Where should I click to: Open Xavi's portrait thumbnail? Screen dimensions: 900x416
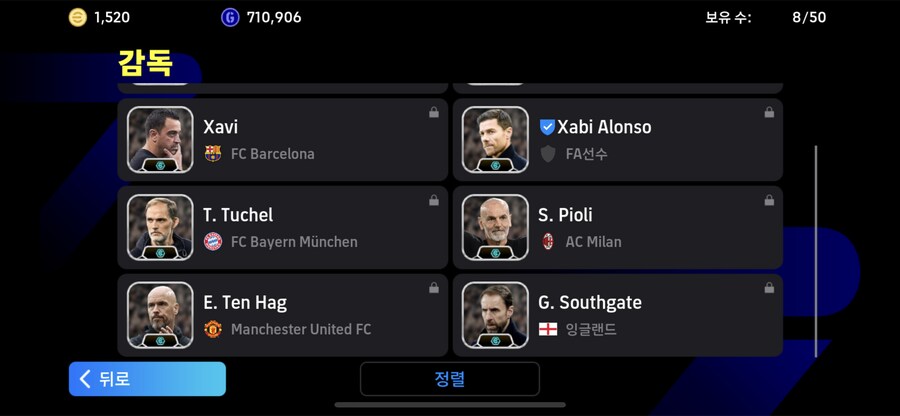pyautogui.click(x=160, y=139)
